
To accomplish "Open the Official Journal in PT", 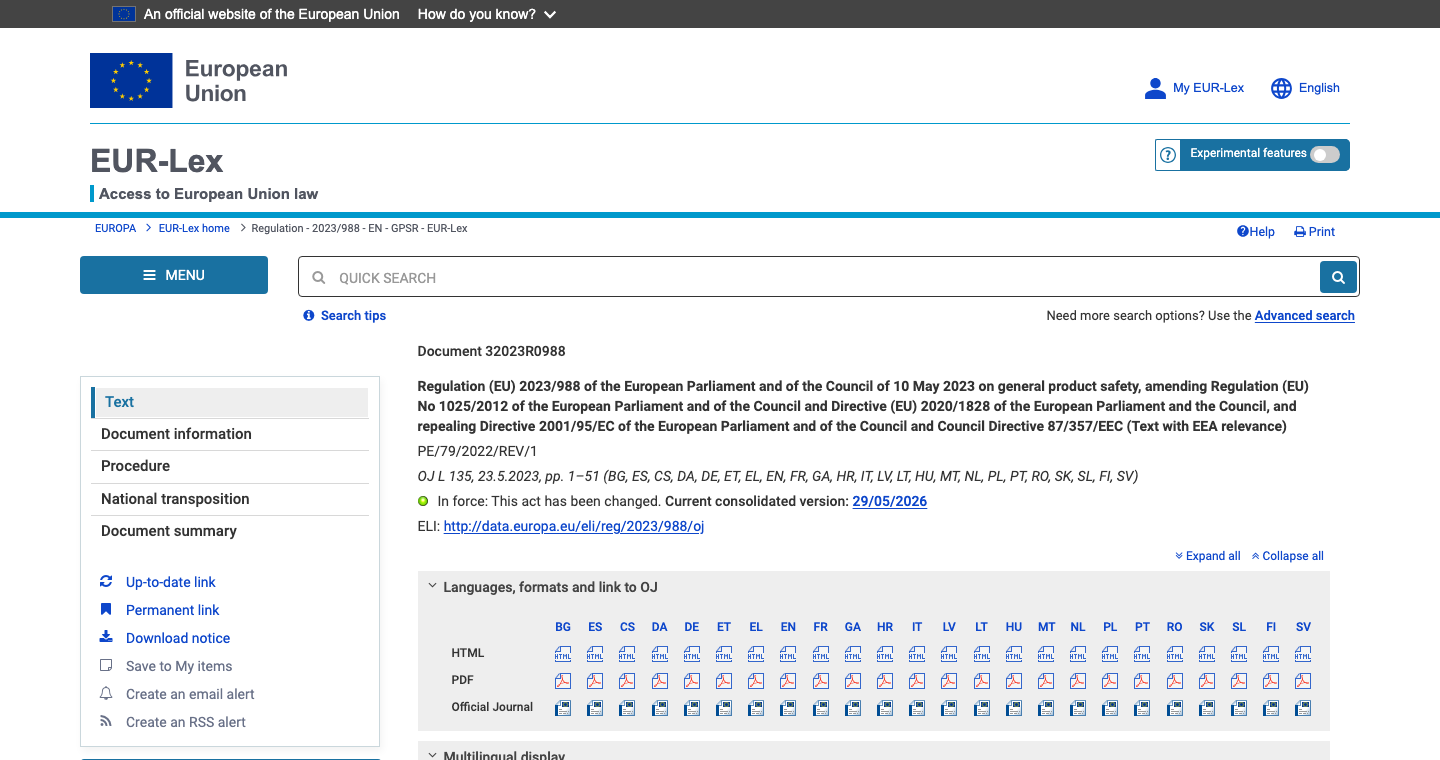I will coord(1142,708).
